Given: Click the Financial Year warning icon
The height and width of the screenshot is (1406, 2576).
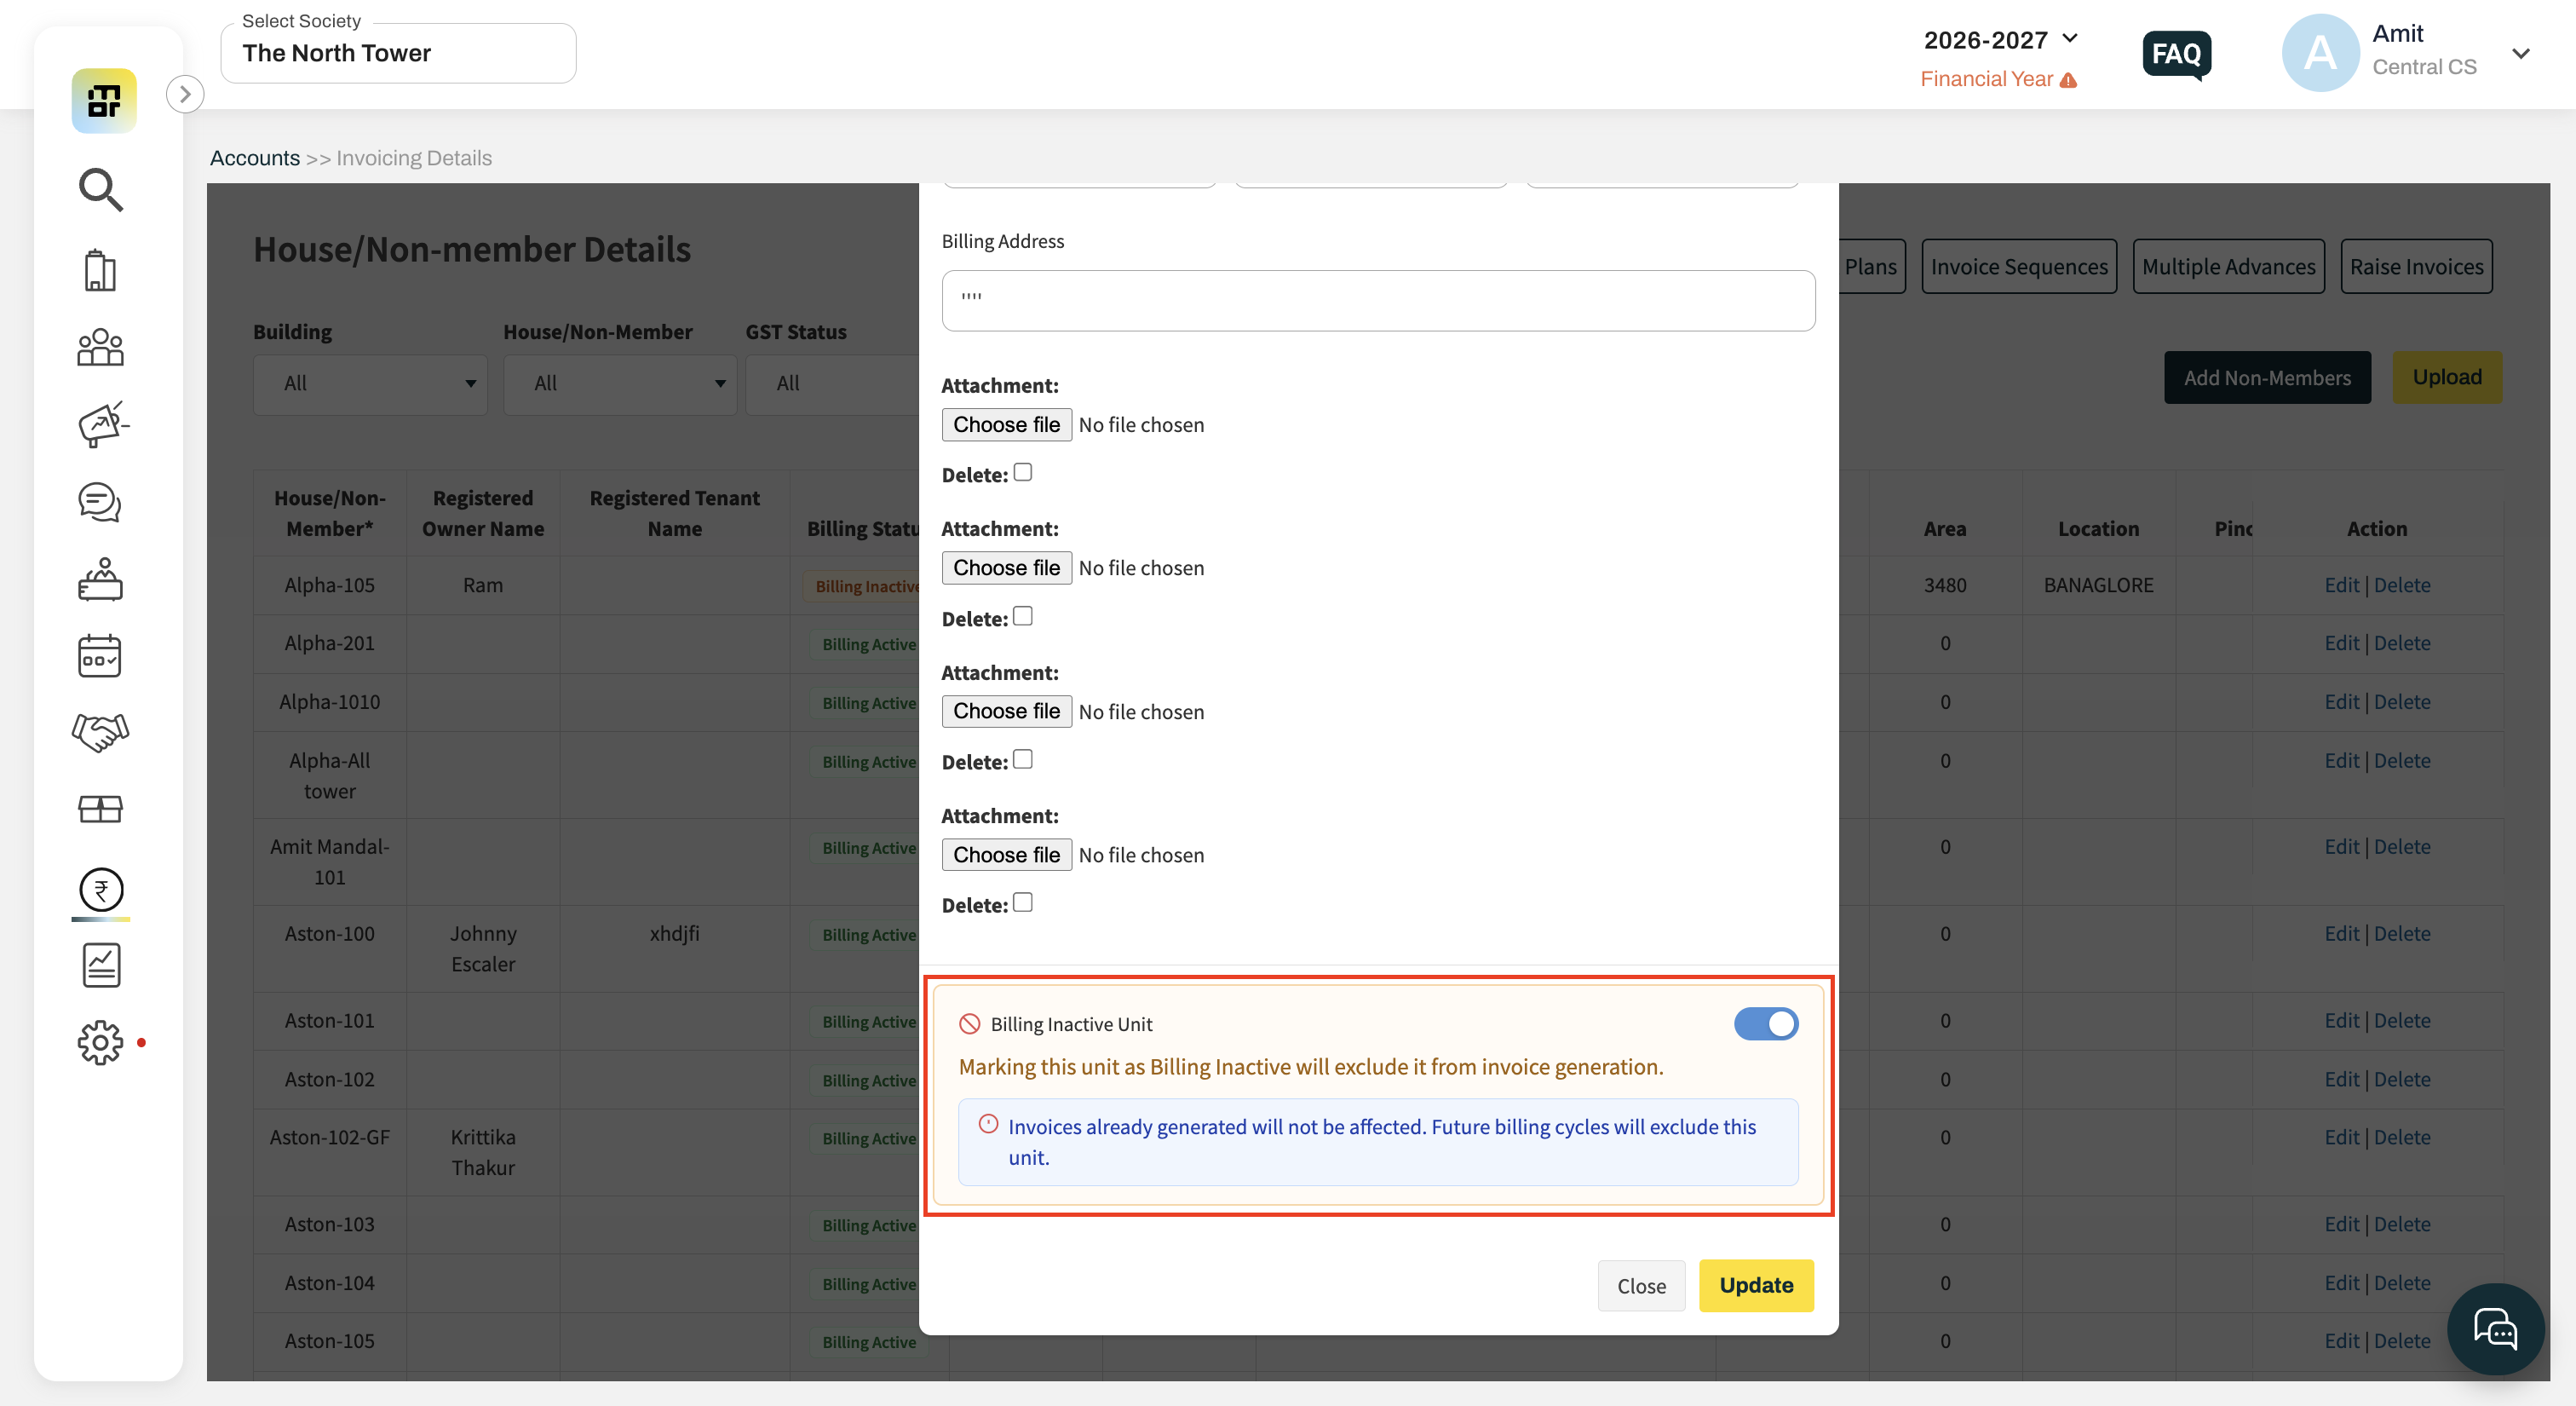Looking at the screenshot, I should (2069, 80).
